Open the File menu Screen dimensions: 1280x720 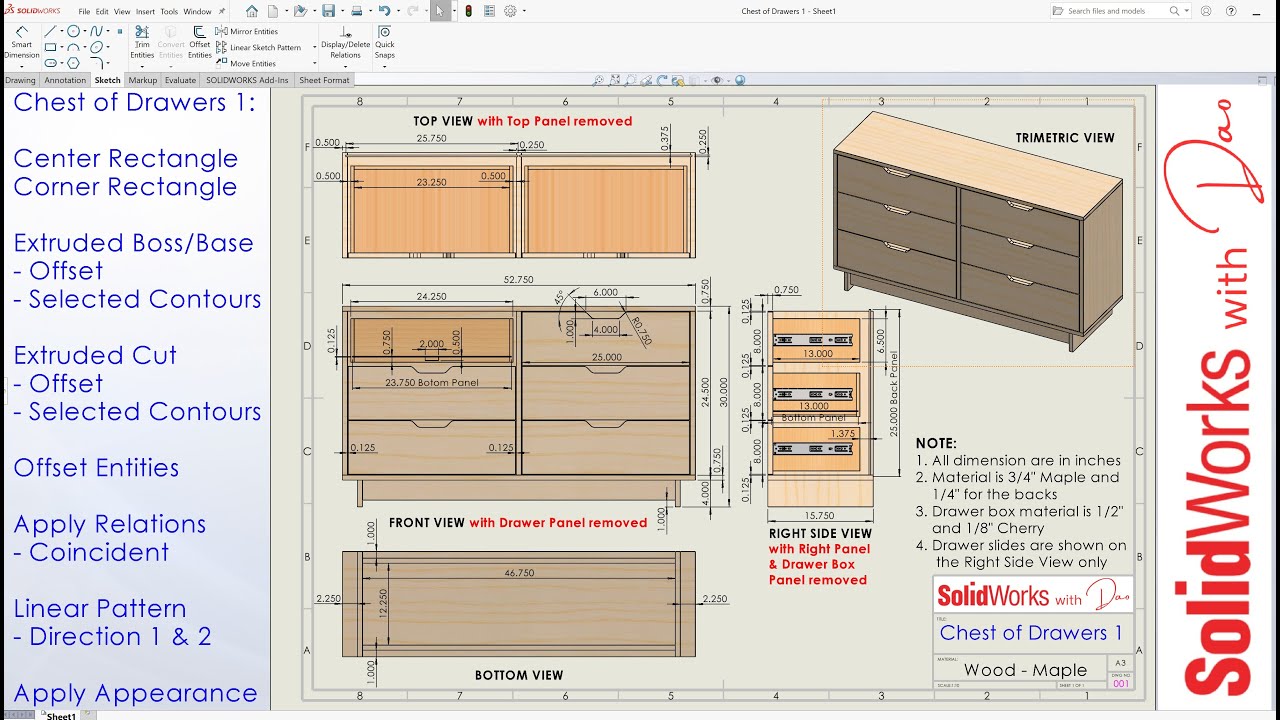click(84, 11)
